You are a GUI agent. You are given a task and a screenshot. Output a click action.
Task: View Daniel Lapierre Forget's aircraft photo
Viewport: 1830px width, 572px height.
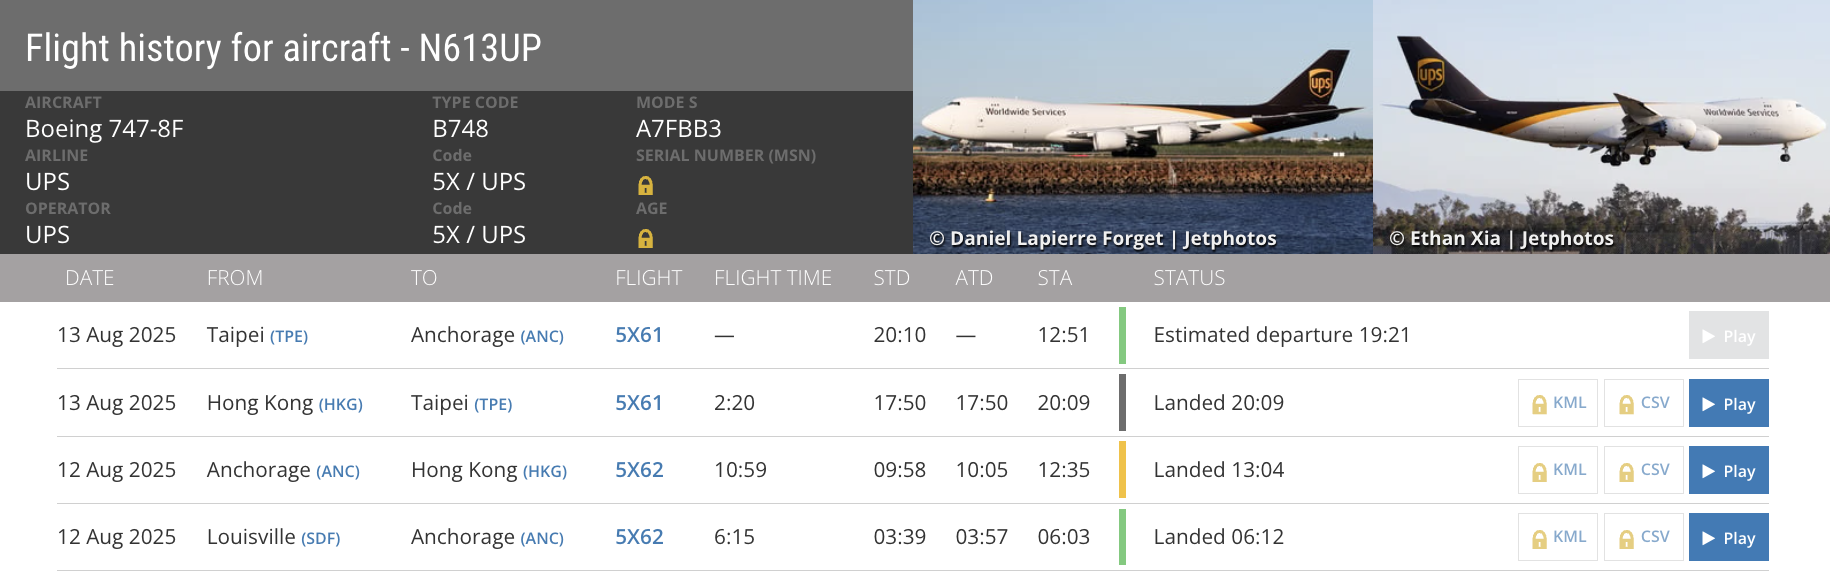point(1143,127)
